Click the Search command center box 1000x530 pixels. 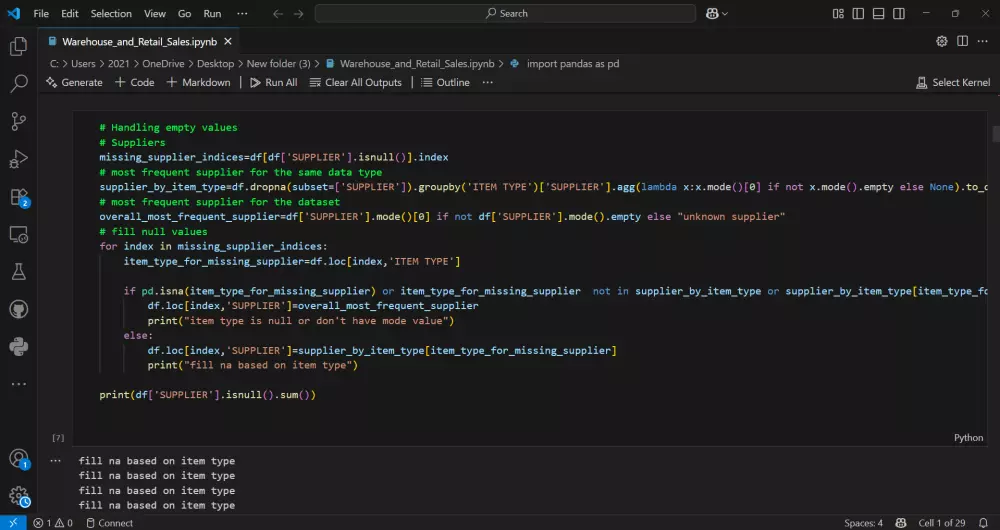(505, 13)
